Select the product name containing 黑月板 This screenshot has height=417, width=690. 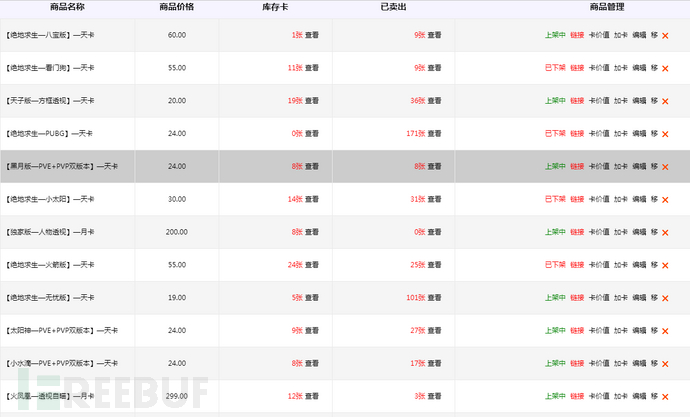point(62,166)
